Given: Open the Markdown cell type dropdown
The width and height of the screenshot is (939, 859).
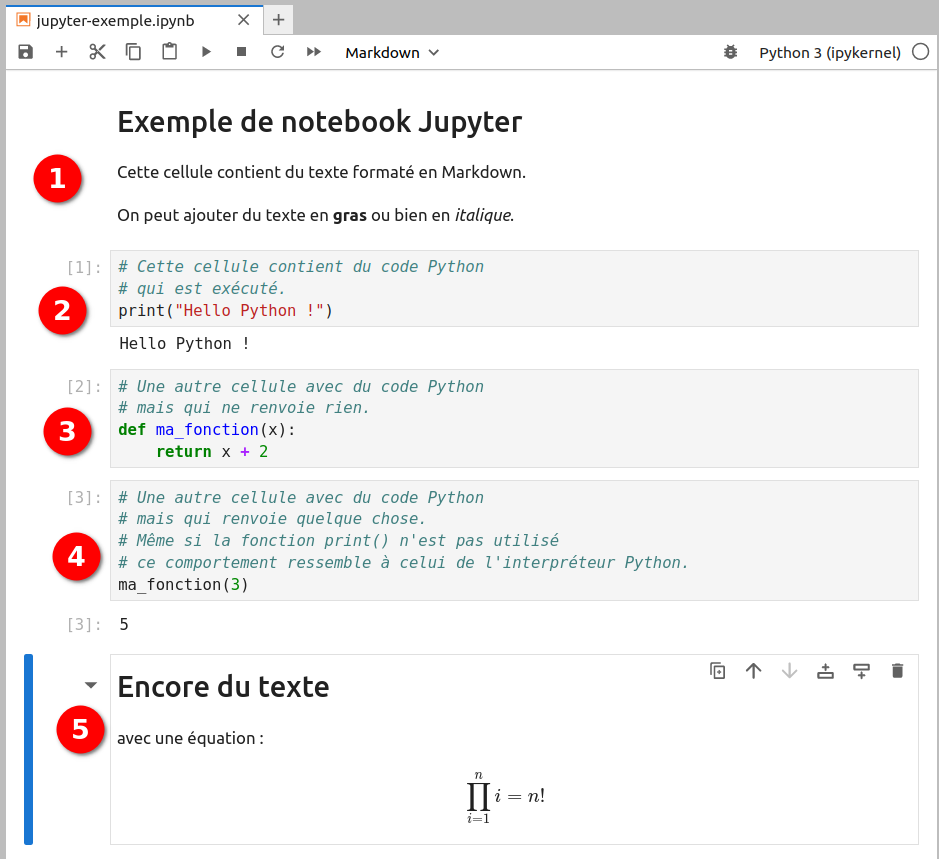Looking at the screenshot, I should [392, 53].
